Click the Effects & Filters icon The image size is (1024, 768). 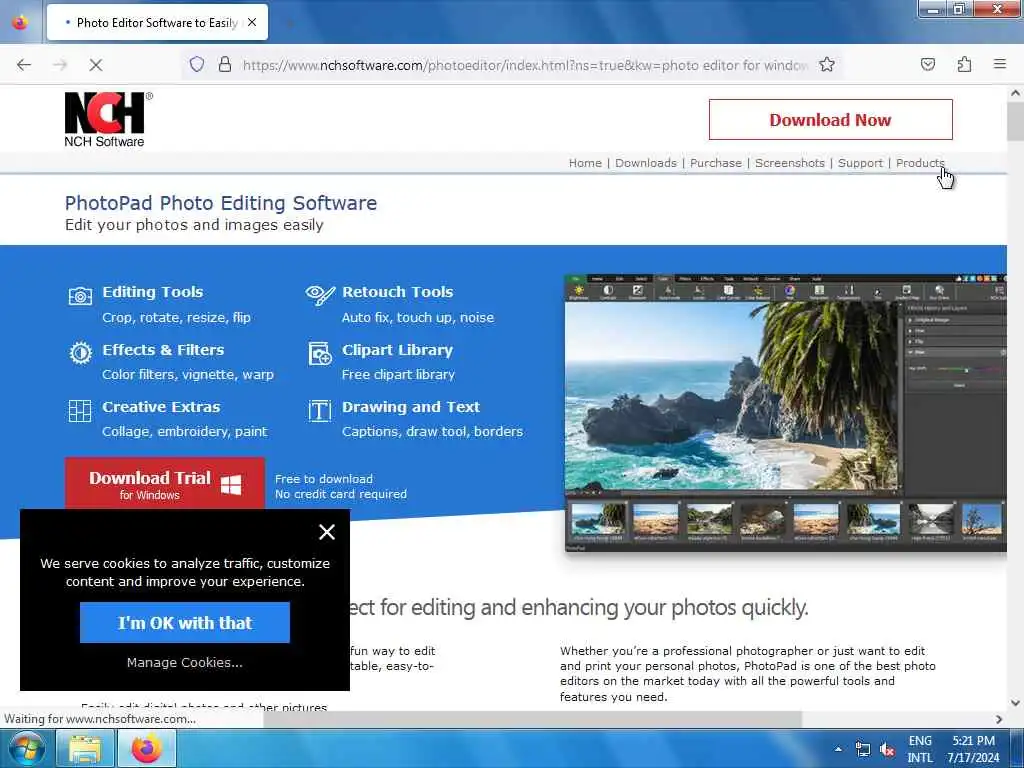pyautogui.click(x=80, y=353)
